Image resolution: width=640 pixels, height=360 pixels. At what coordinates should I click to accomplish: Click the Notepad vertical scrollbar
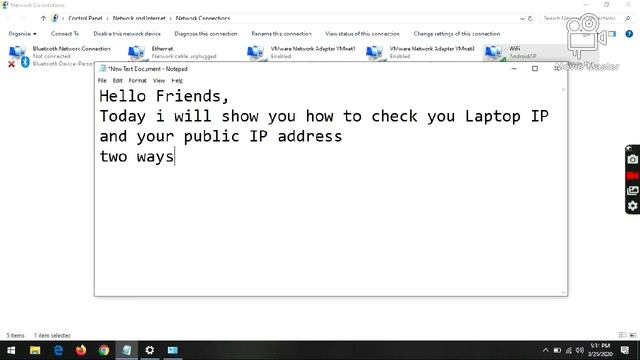[563, 191]
